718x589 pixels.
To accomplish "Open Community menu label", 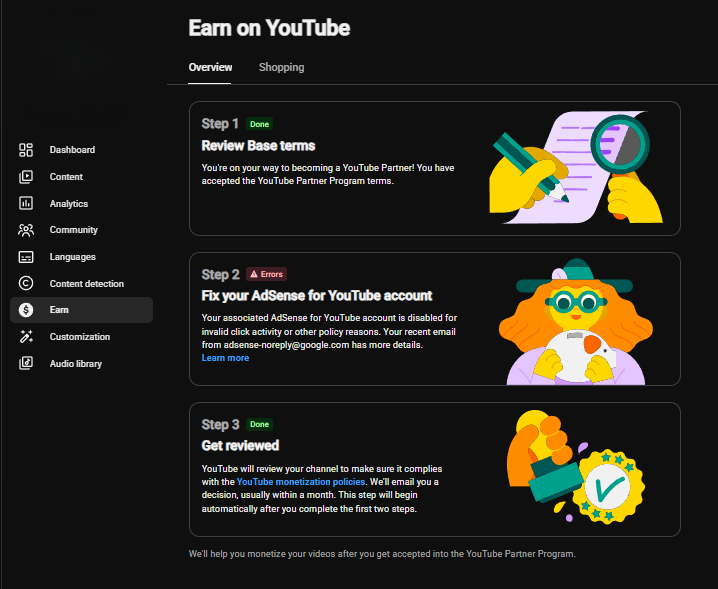I will tap(74, 230).
